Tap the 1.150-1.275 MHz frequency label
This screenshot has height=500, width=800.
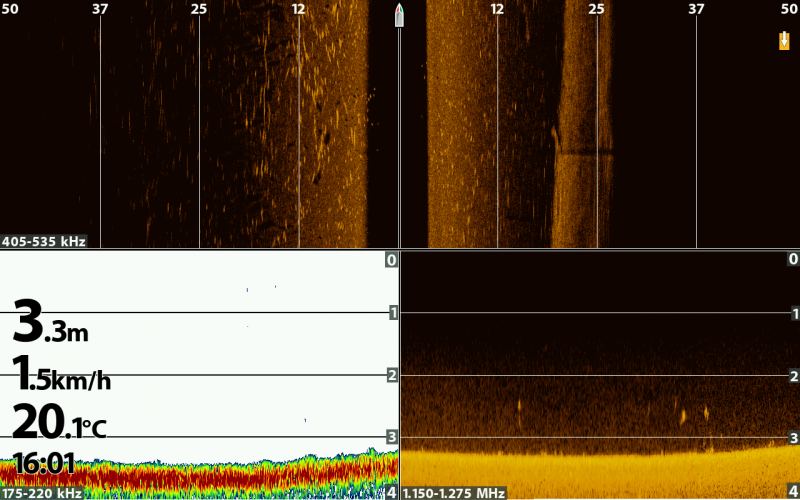454,493
